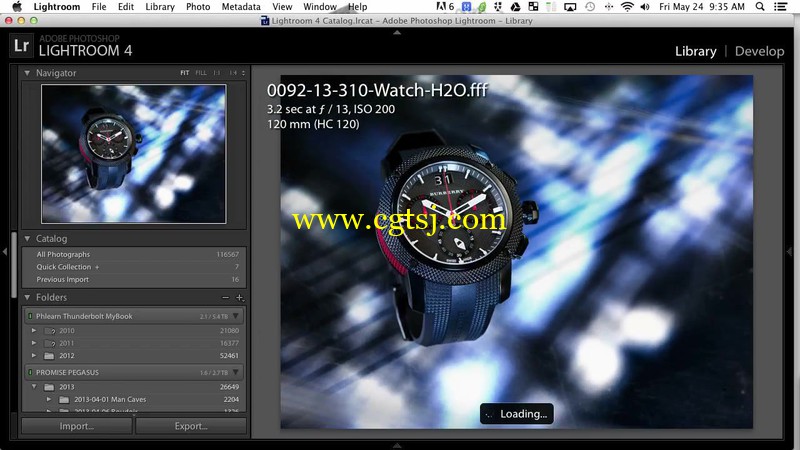The height and width of the screenshot is (450, 800).
Task: Switch to the Library module
Action: tap(695, 51)
